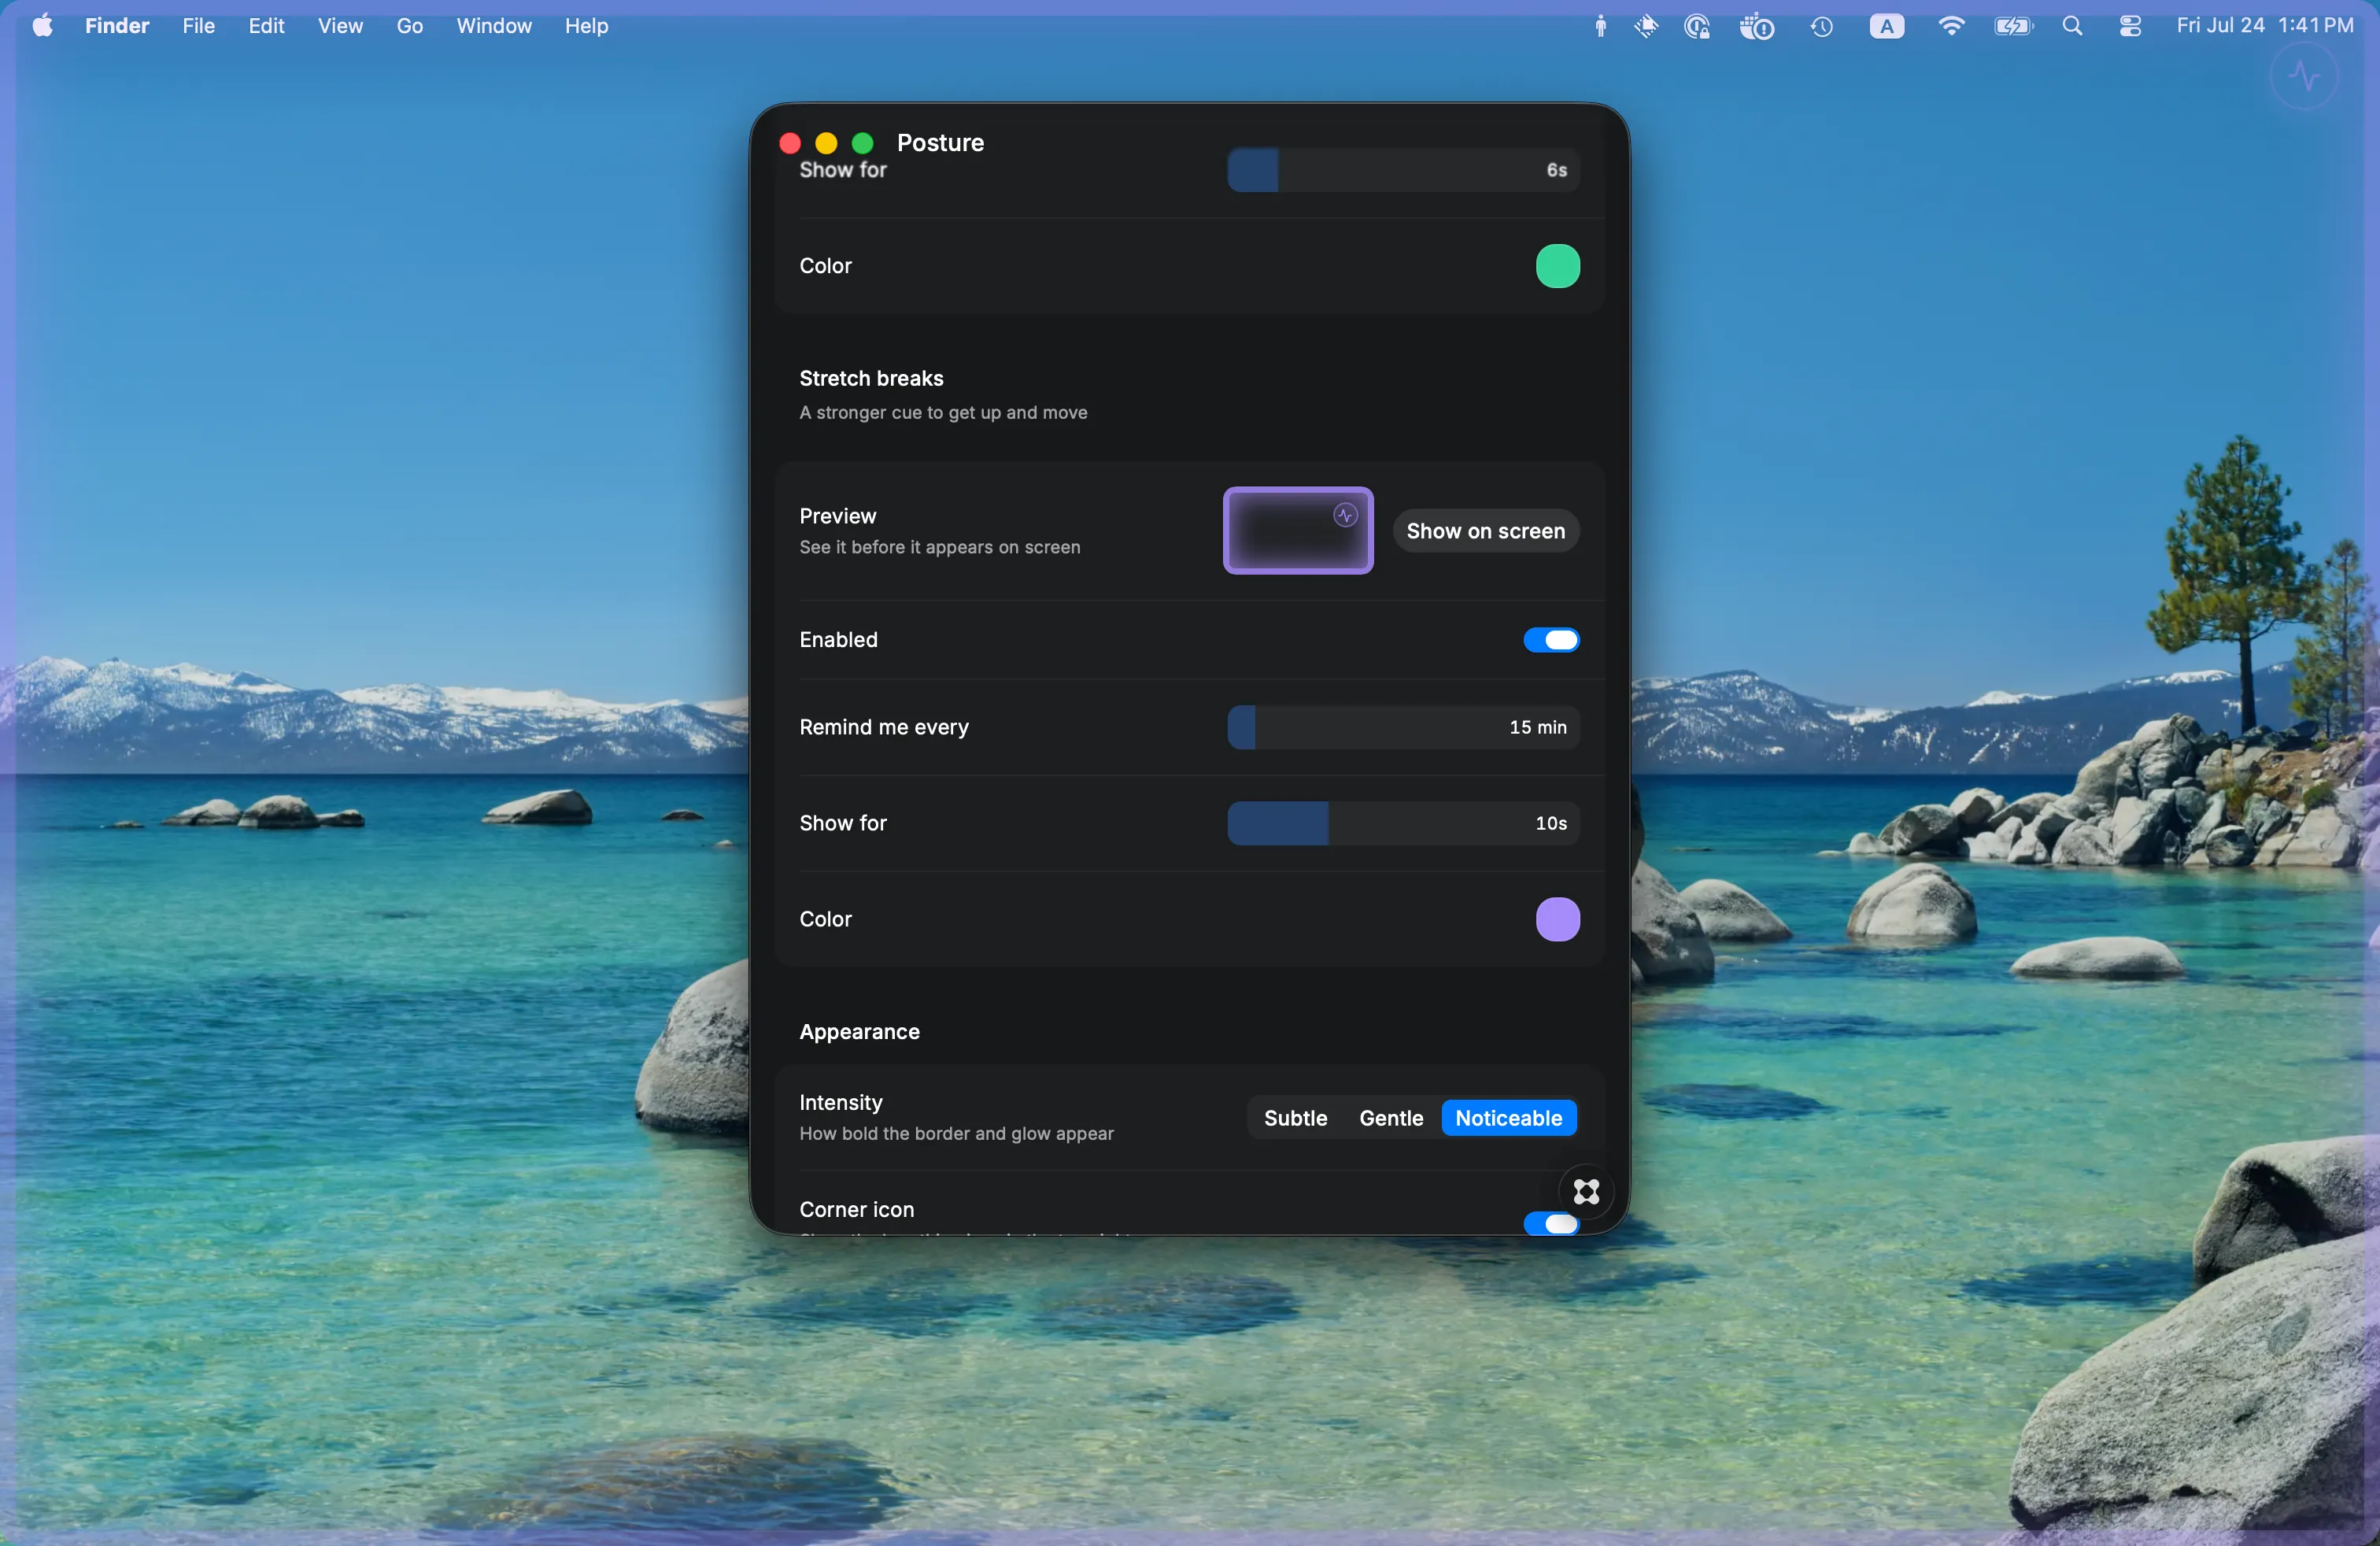Click 'How bold the border and glow appear'
Viewport: 2380px width, 1546px height.
[x=956, y=1133]
